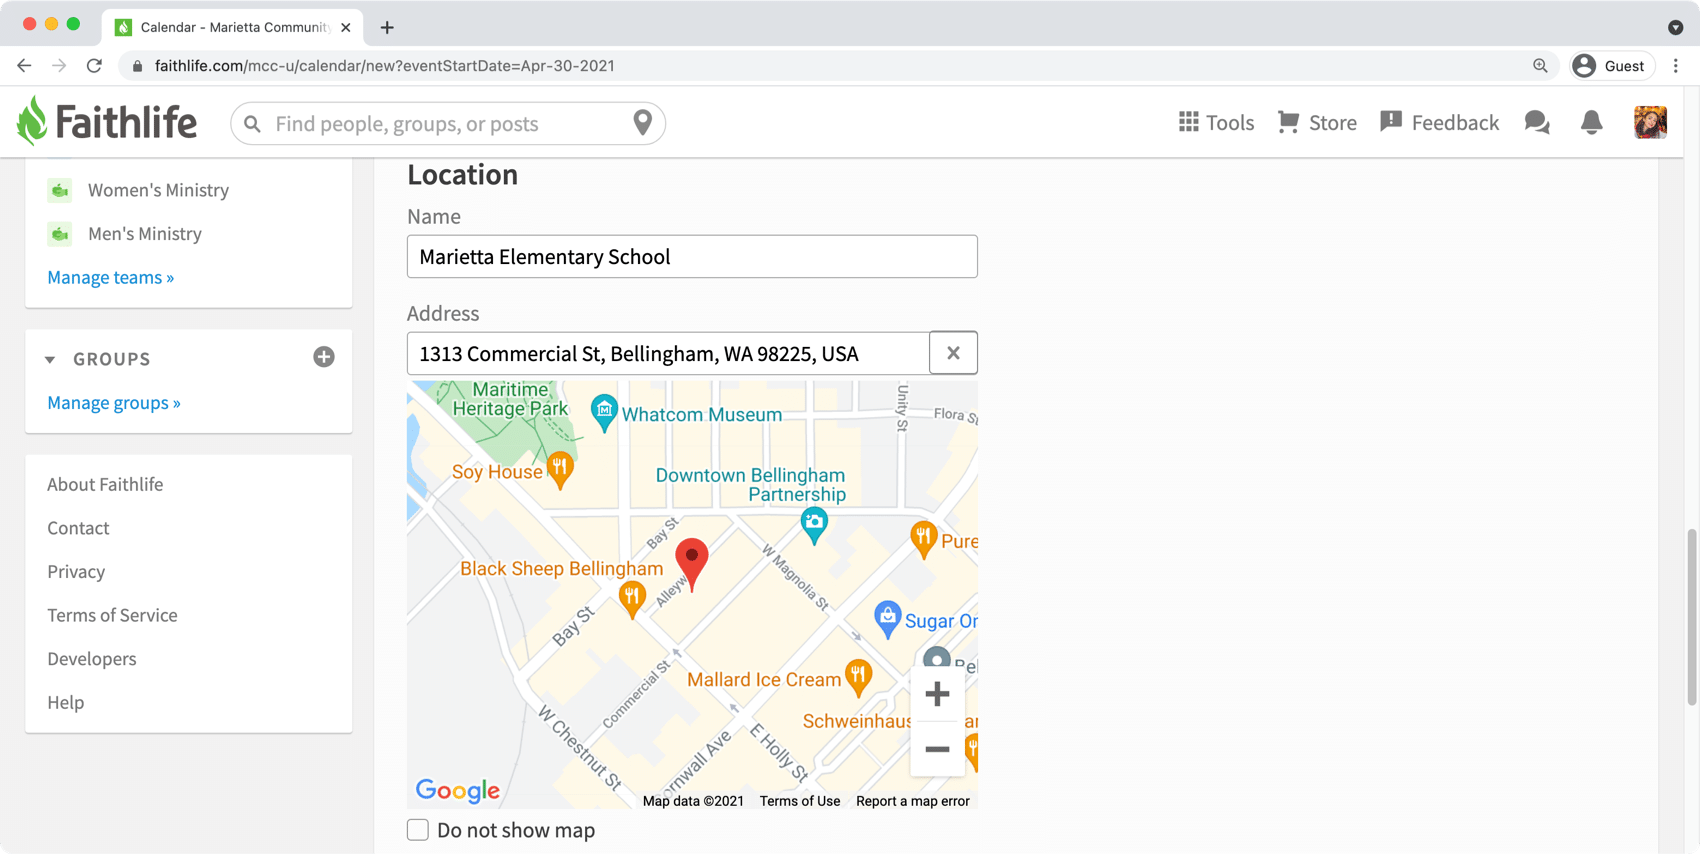Open the Developers link
1700x854 pixels.
coord(92,659)
